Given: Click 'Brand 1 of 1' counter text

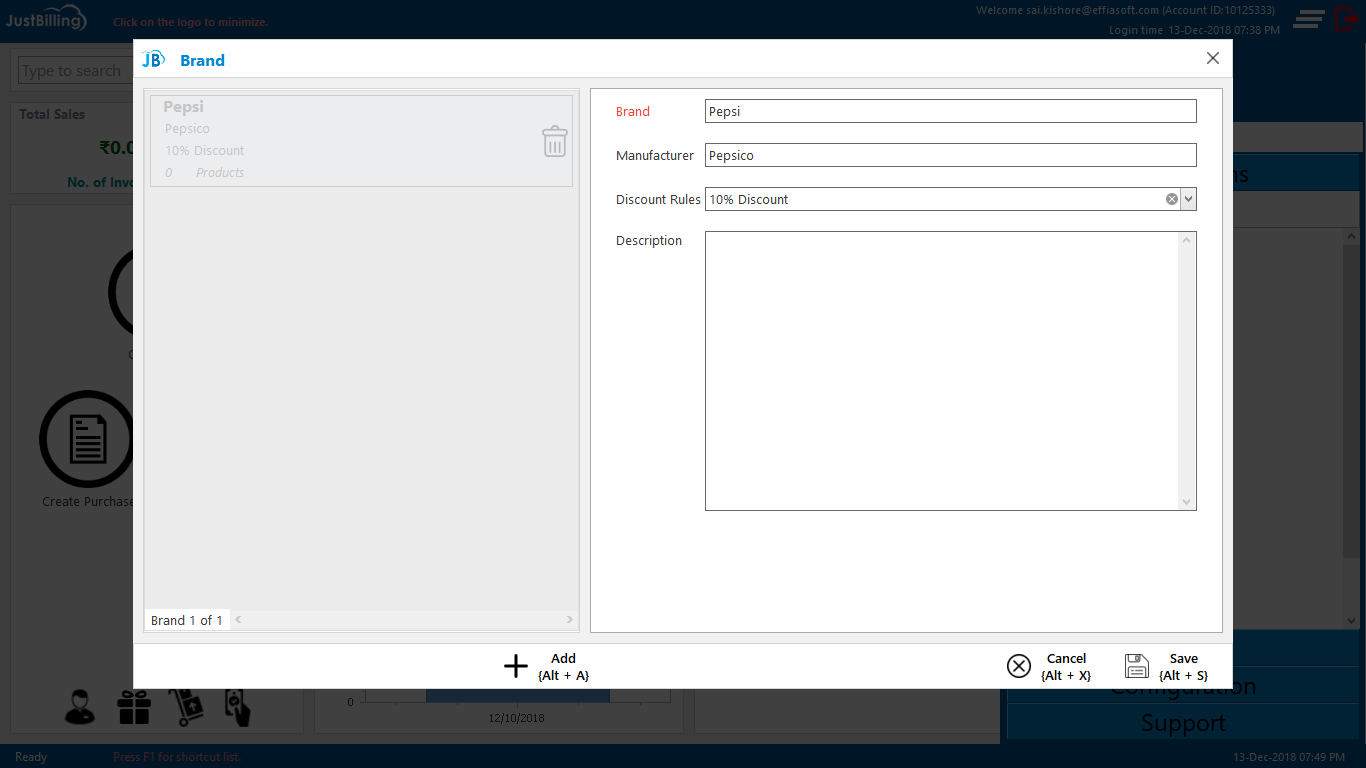Looking at the screenshot, I should click(x=187, y=620).
